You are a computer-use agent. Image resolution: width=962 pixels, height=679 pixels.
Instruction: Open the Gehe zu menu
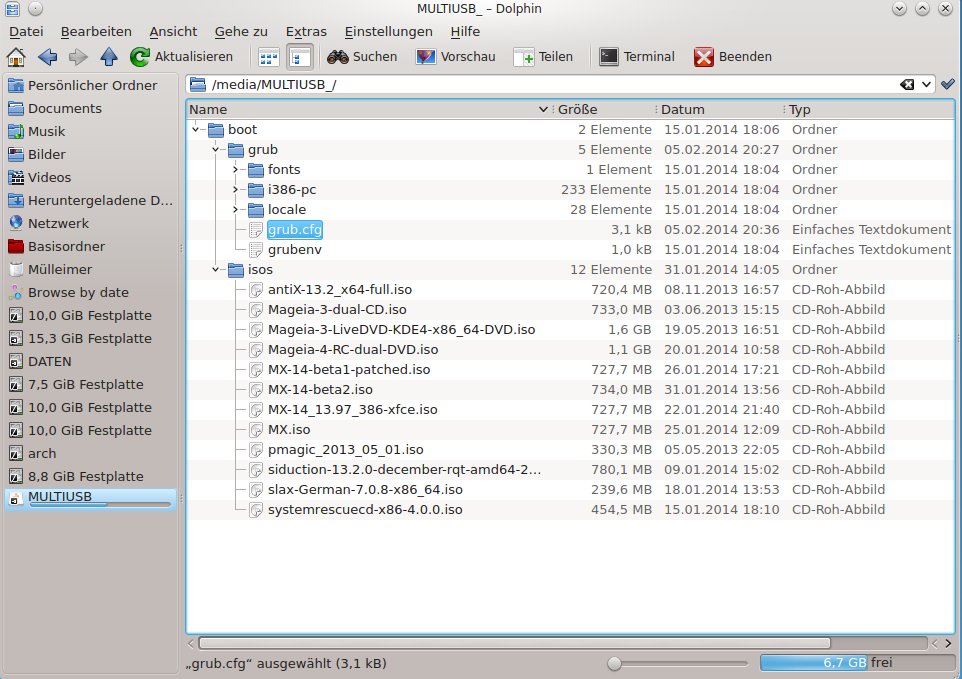pyautogui.click(x=241, y=31)
